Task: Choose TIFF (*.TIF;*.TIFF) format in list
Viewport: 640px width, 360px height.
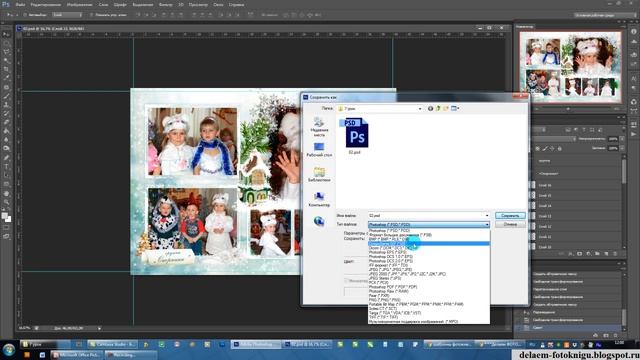Action: [x=383, y=317]
